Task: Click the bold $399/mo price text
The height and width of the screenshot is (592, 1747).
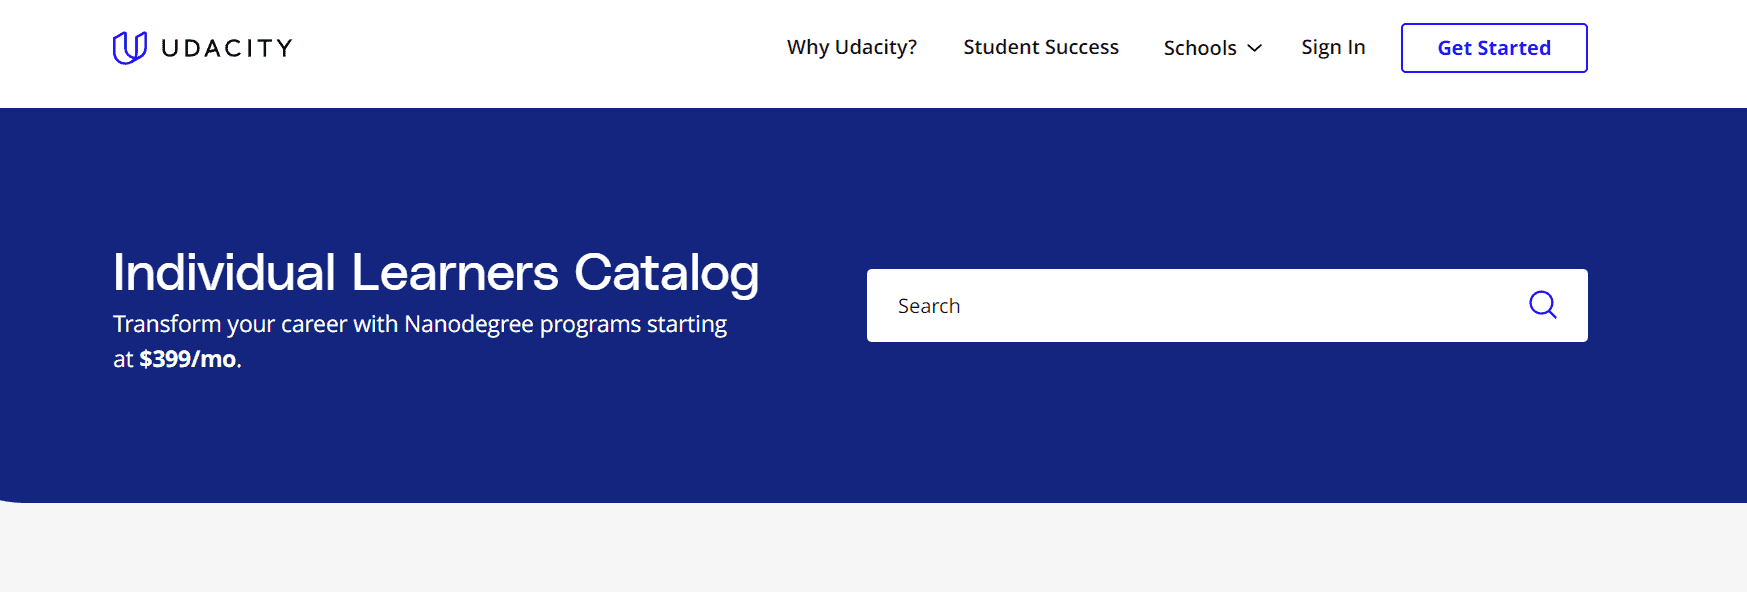Action: tap(188, 359)
